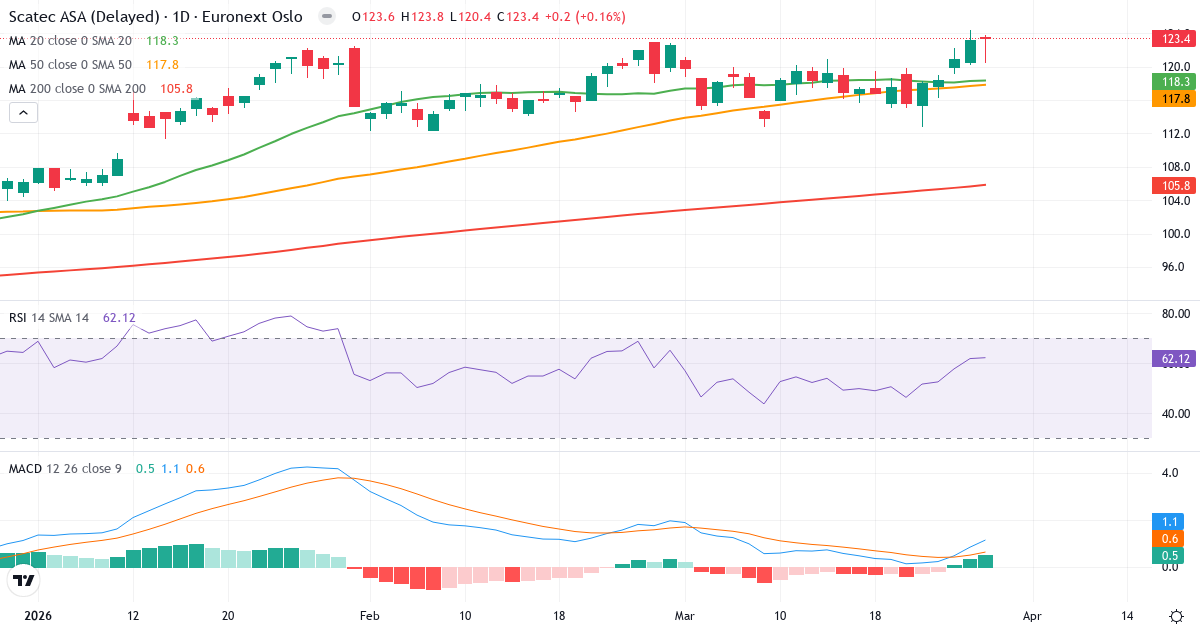Viewport: 1200px width, 630px height.
Task: Open chart settings gear icon
Action: pos(1176,616)
